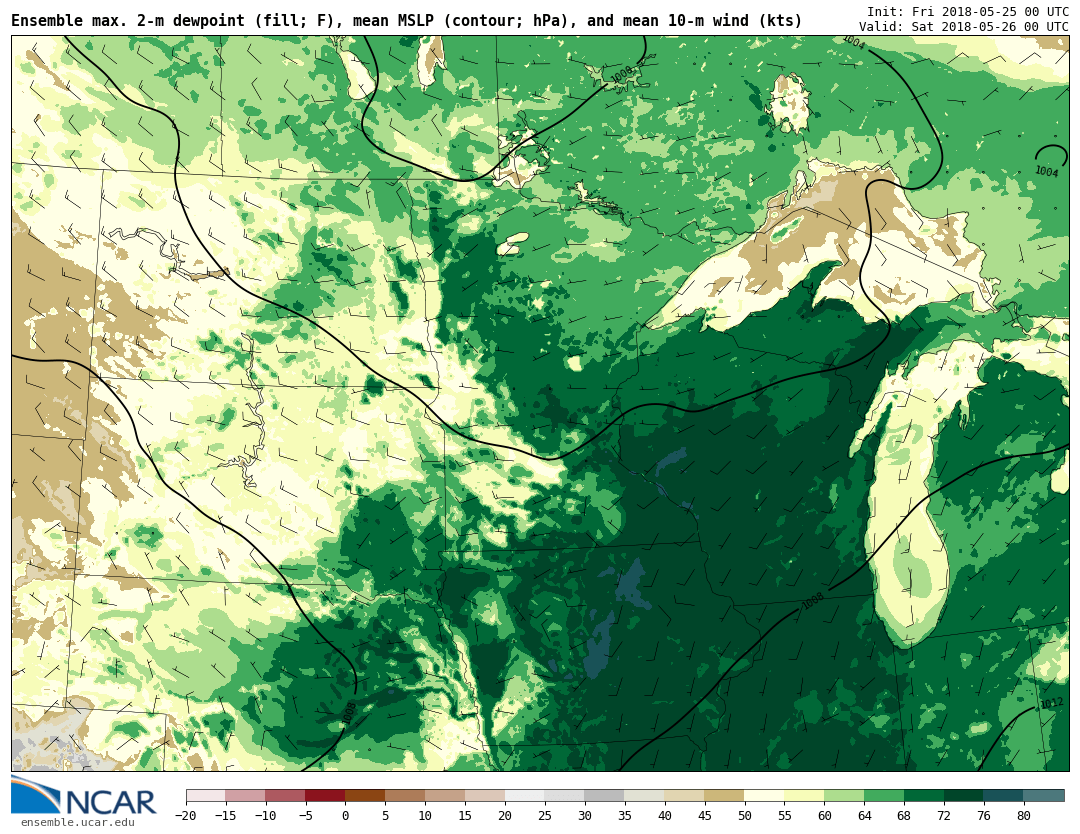Click the Init date text
This screenshot has width=1080, height=834.
[967, 12]
